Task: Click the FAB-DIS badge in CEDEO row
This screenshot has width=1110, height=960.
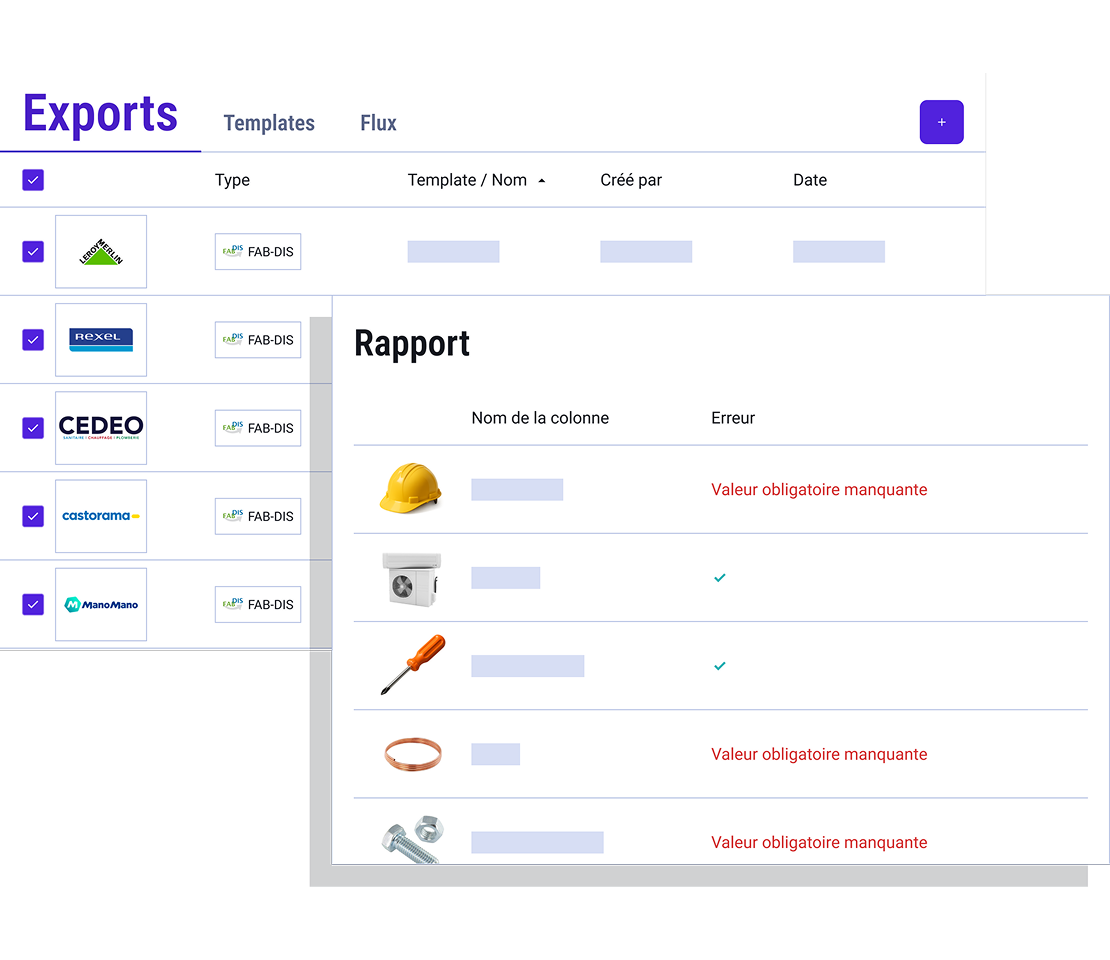Action: (x=258, y=428)
